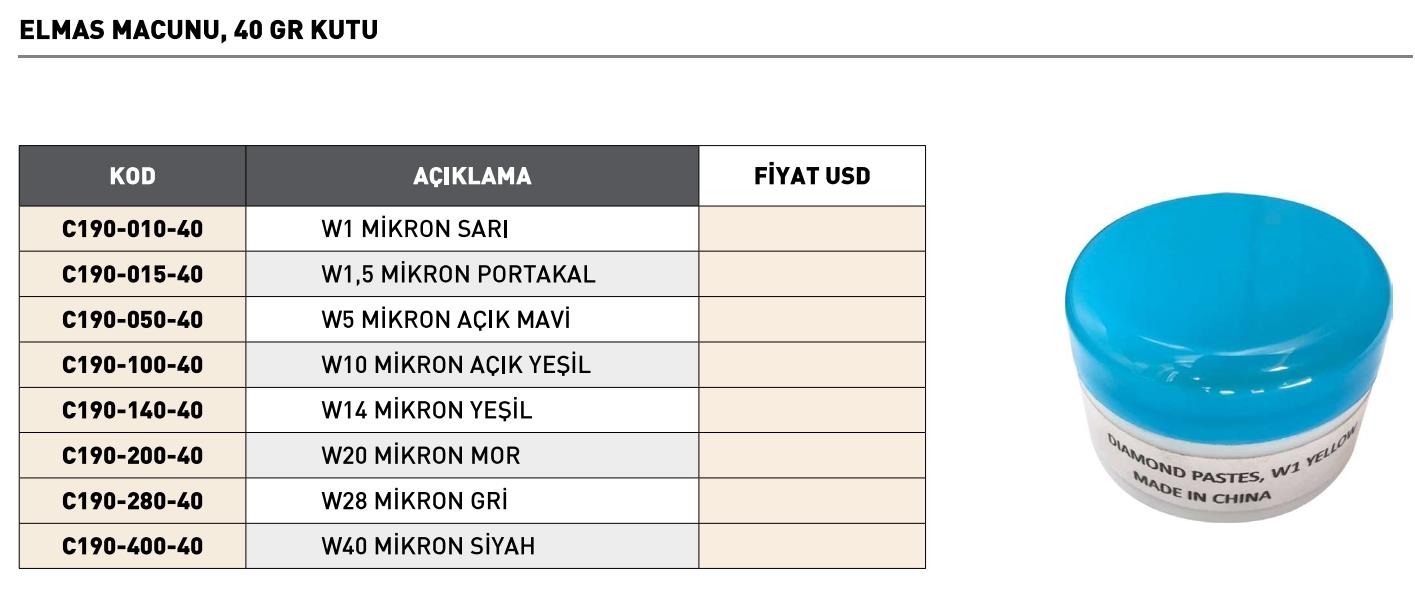Click the FİYAT USD column header
The height and width of the screenshot is (603, 1415).
point(812,176)
